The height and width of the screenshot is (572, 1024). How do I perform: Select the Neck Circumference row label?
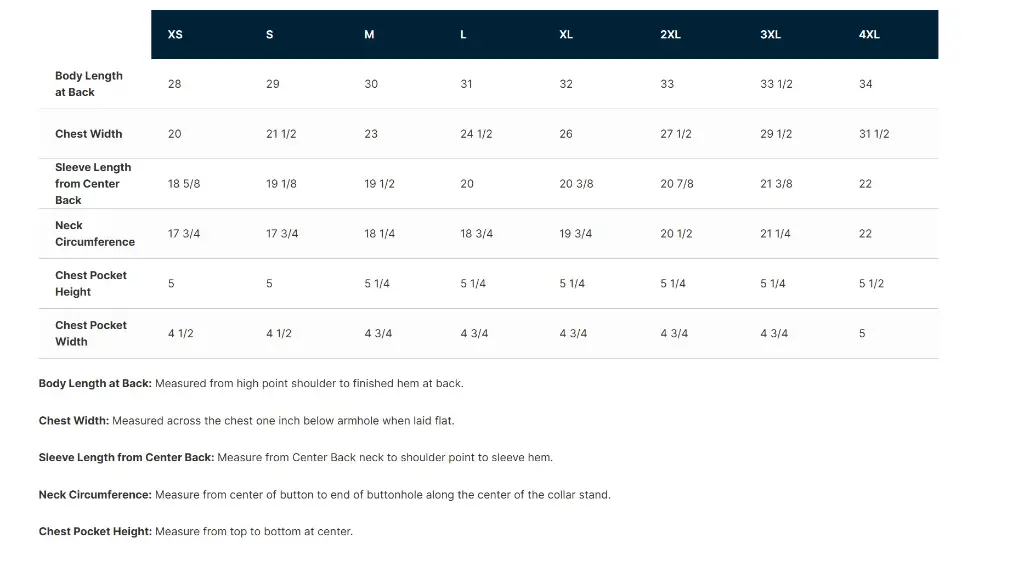[94, 234]
